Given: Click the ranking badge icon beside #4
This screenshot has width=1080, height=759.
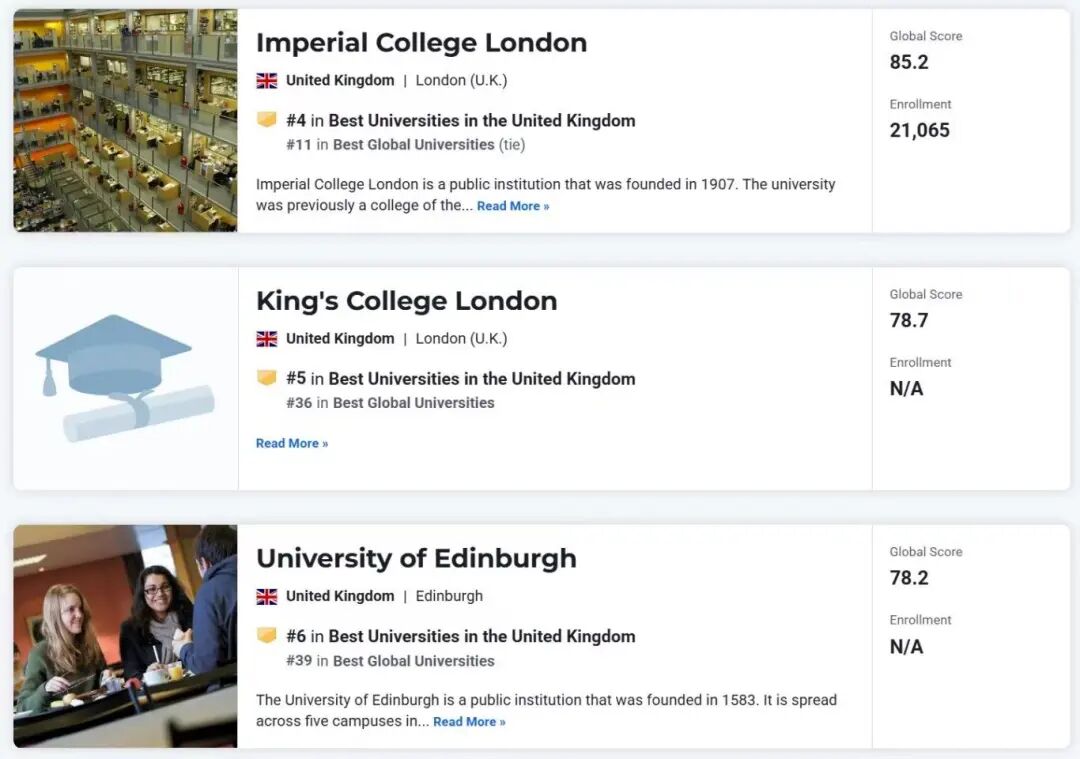Looking at the screenshot, I should pos(266,120).
